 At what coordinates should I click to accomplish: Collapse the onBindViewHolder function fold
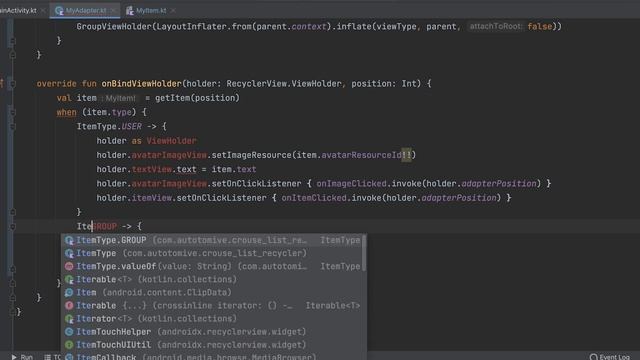[13, 84]
